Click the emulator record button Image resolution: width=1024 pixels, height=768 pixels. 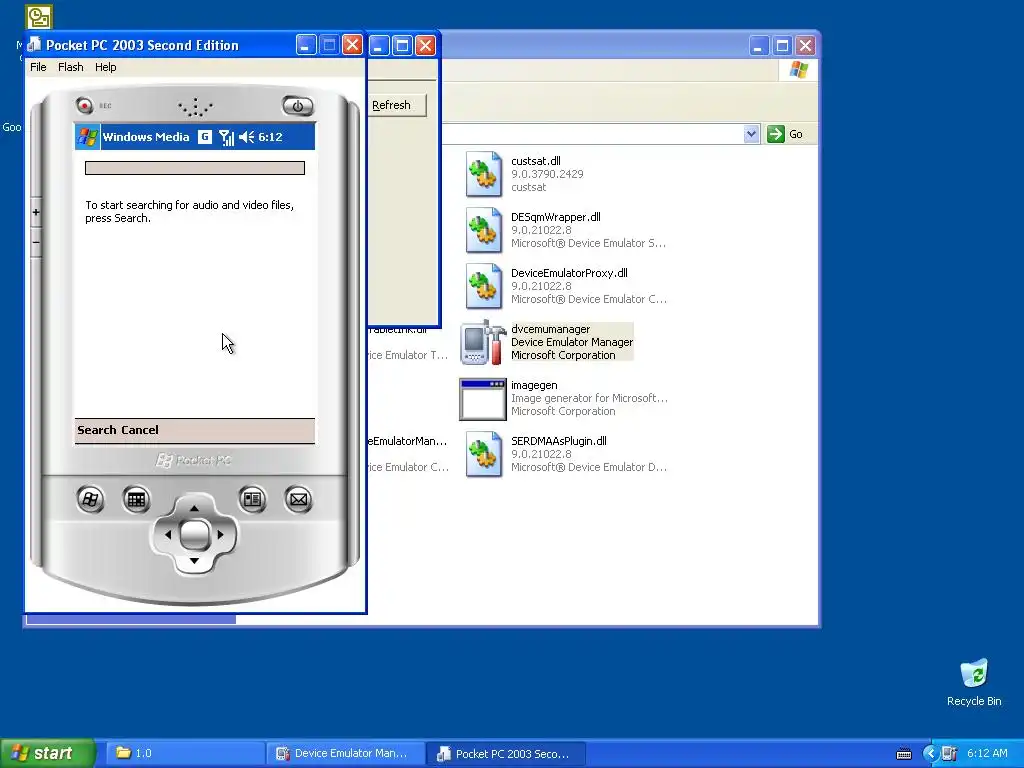pyautogui.click(x=84, y=105)
